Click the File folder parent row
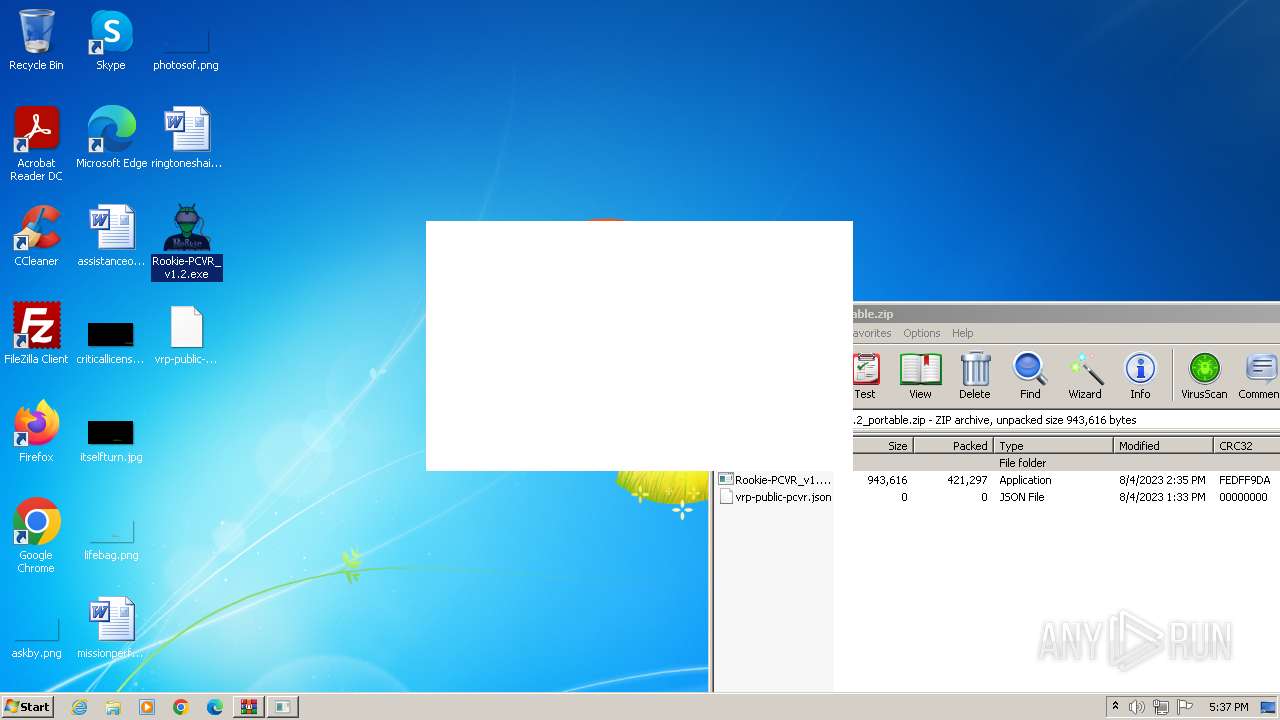The height and width of the screenshot is (720, 1280). coord(1022,463)
